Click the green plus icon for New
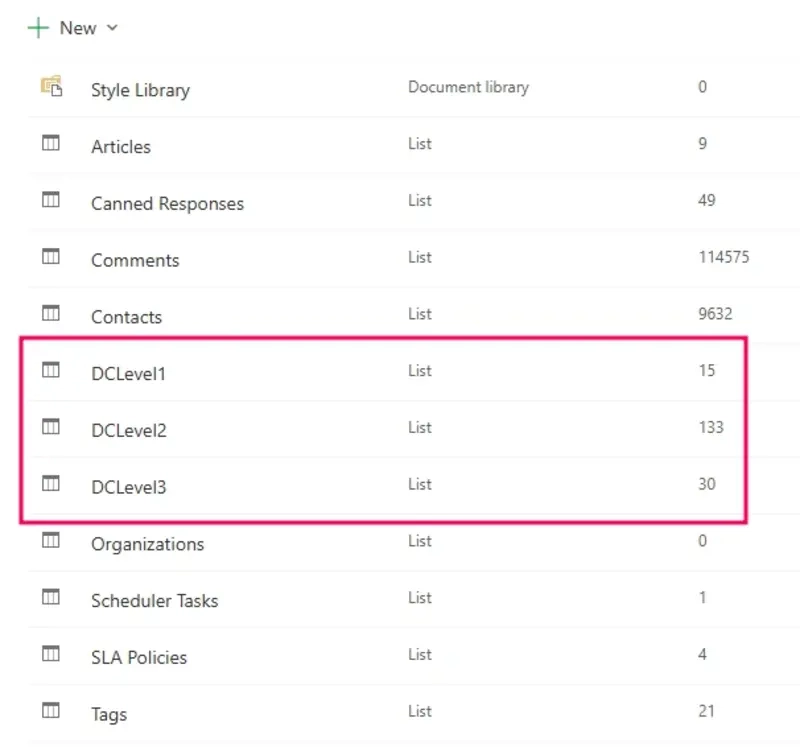Screen dimensions: 800x747 (x=36, y=28)
